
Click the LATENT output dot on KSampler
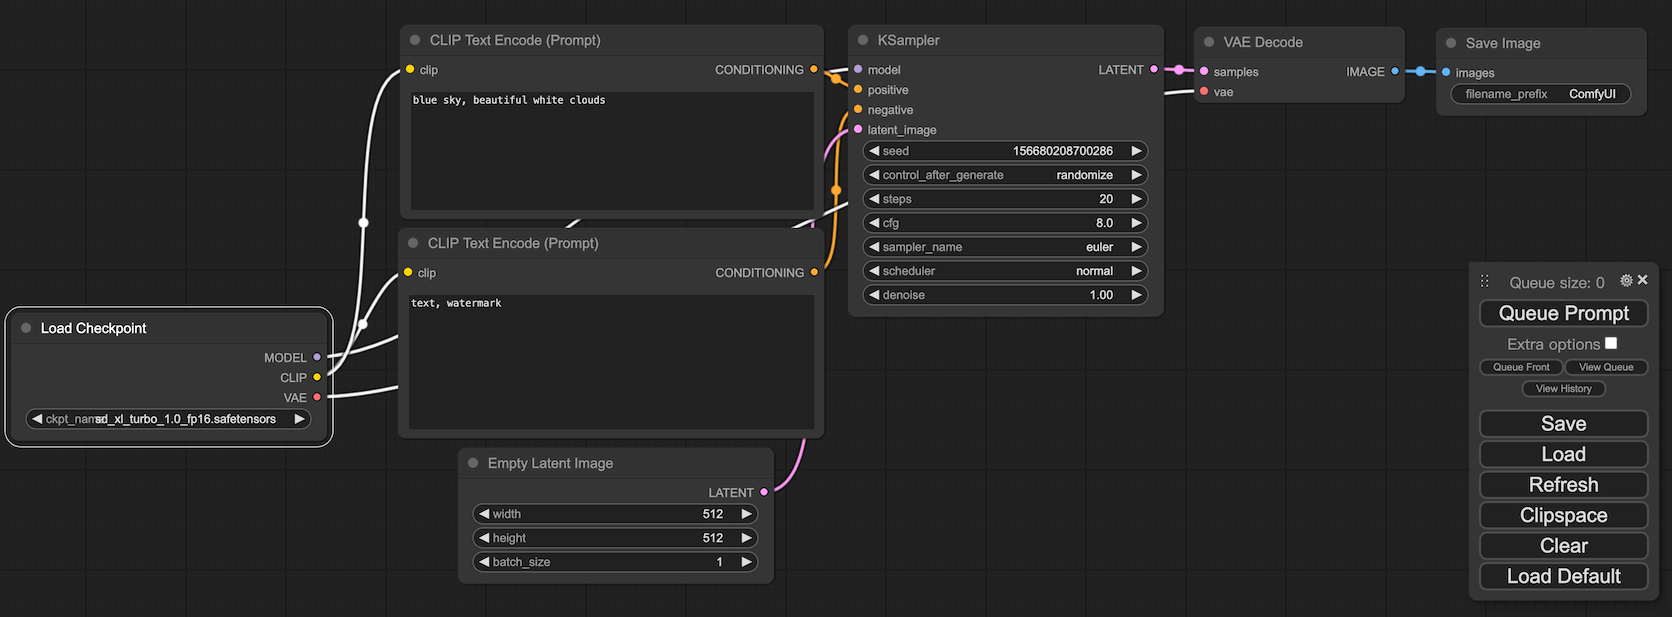coord(1154,70)
